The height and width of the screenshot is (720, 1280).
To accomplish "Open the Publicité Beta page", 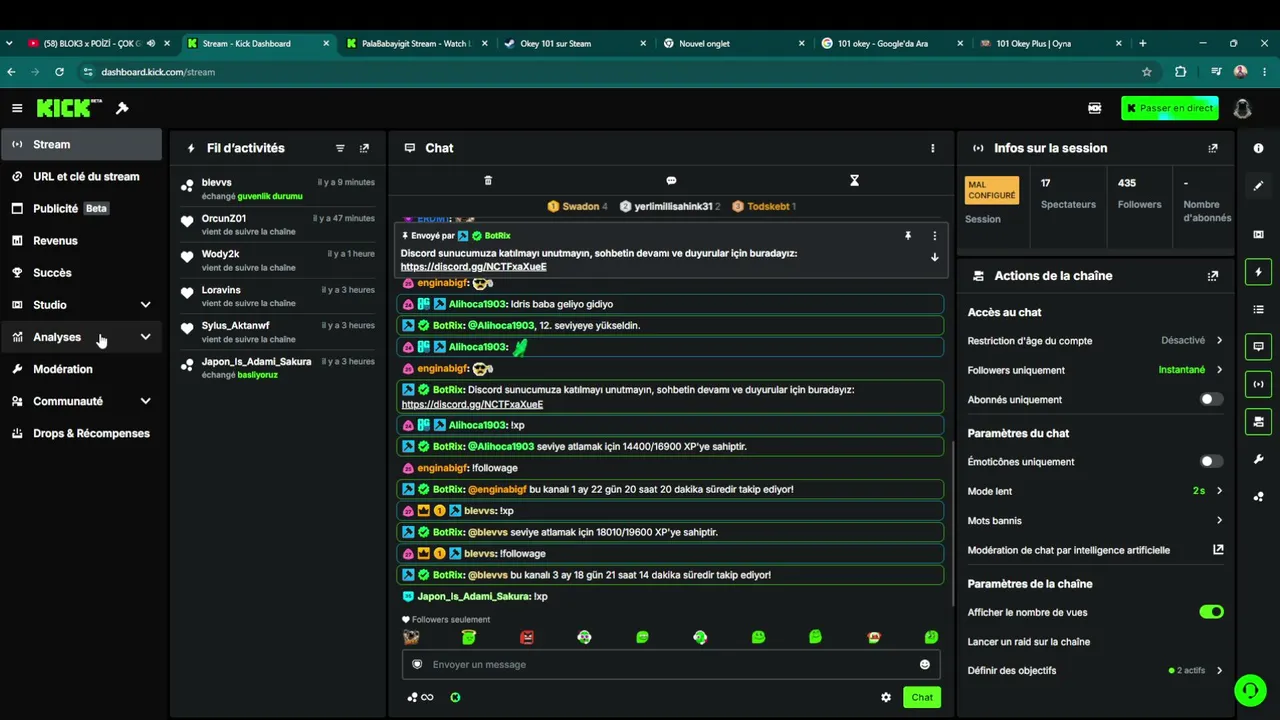I will [81, 209].
